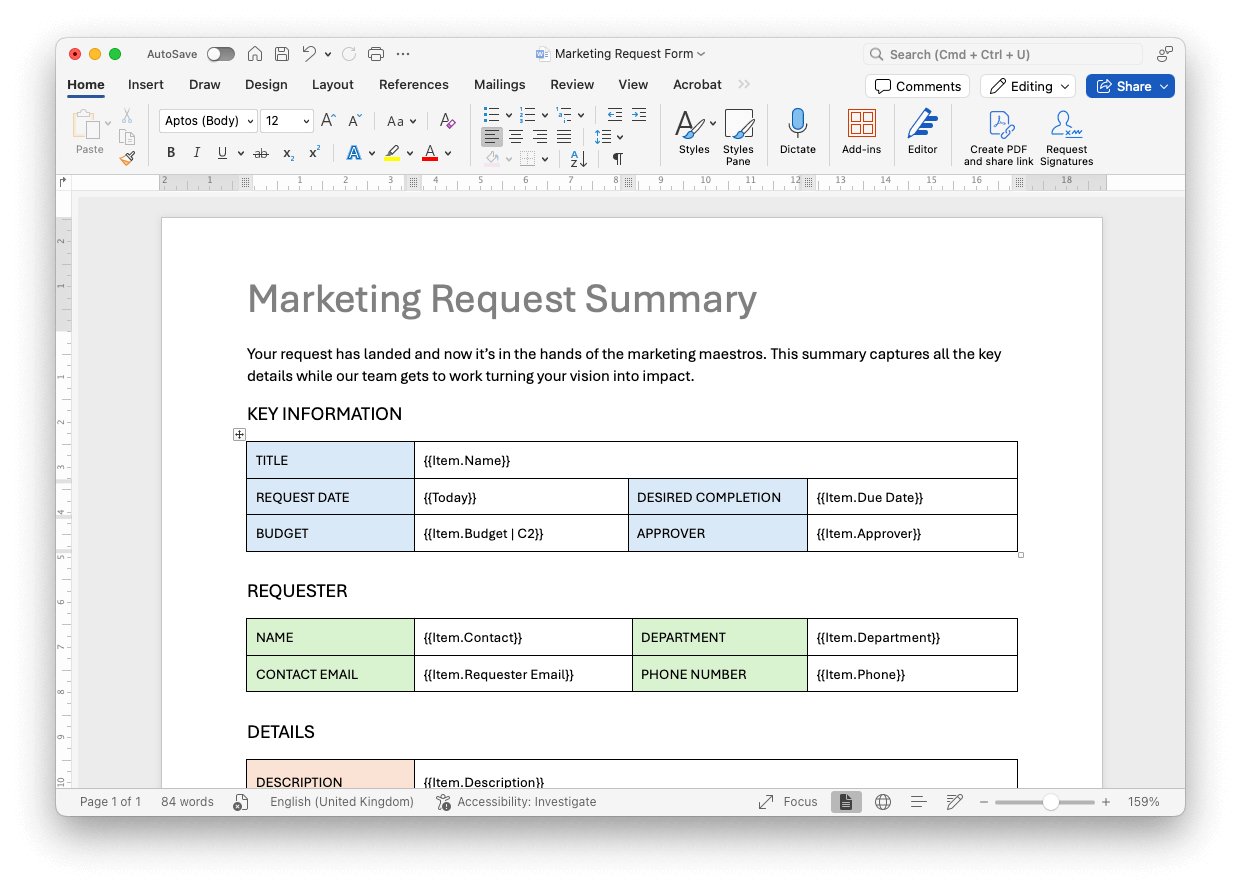Increase font size with the larger A icon
Image resolution: width=1241 pixels, height=890 pixels.
[328, 121]
